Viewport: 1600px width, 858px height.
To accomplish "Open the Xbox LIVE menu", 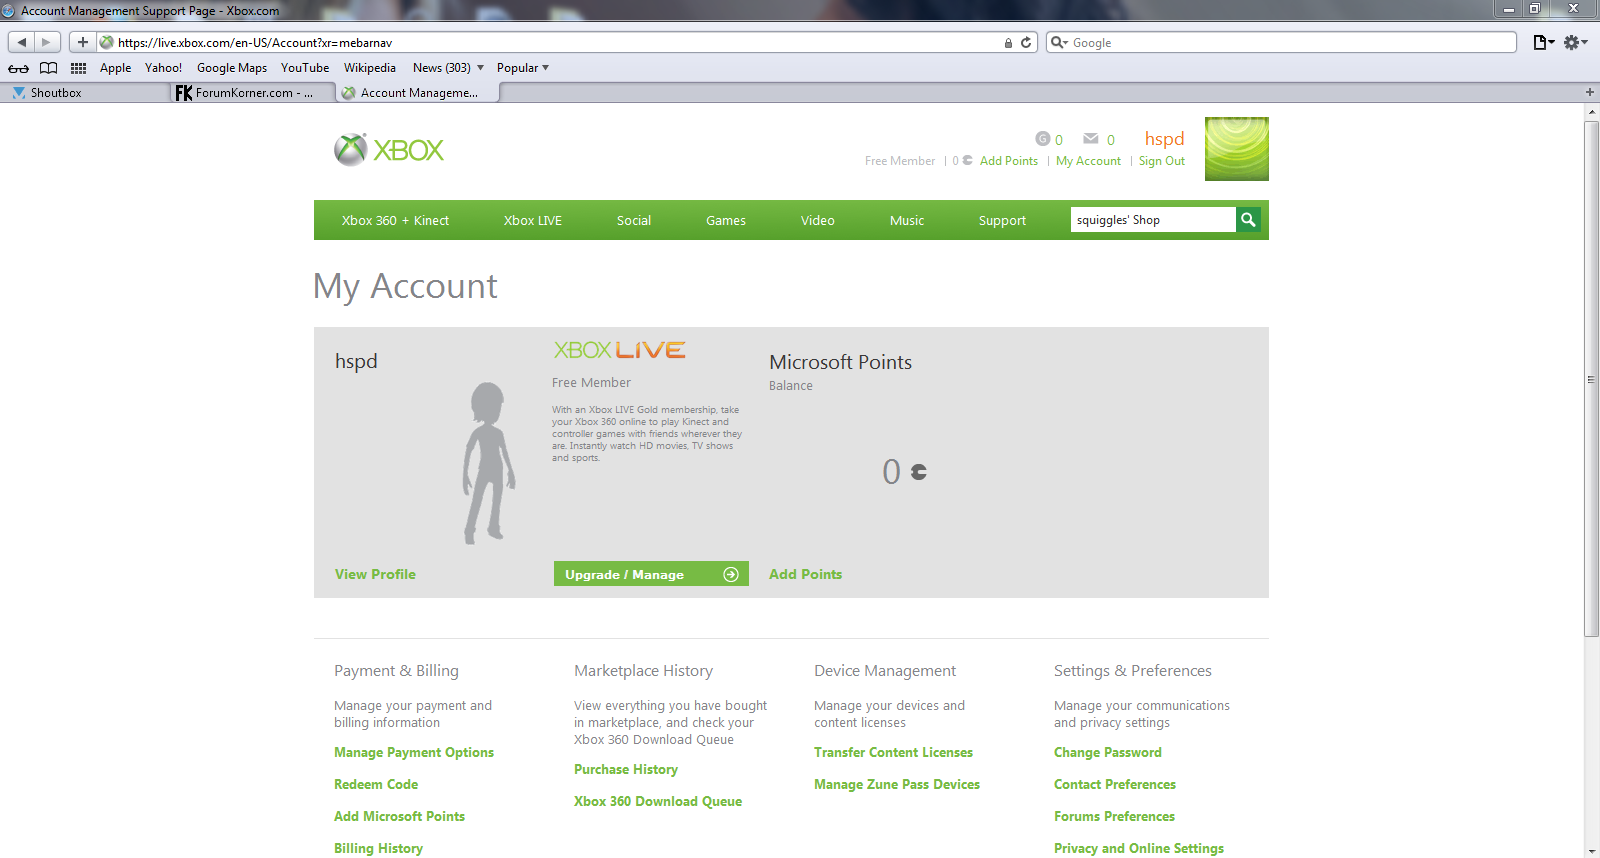I will (x=533, y=220).
